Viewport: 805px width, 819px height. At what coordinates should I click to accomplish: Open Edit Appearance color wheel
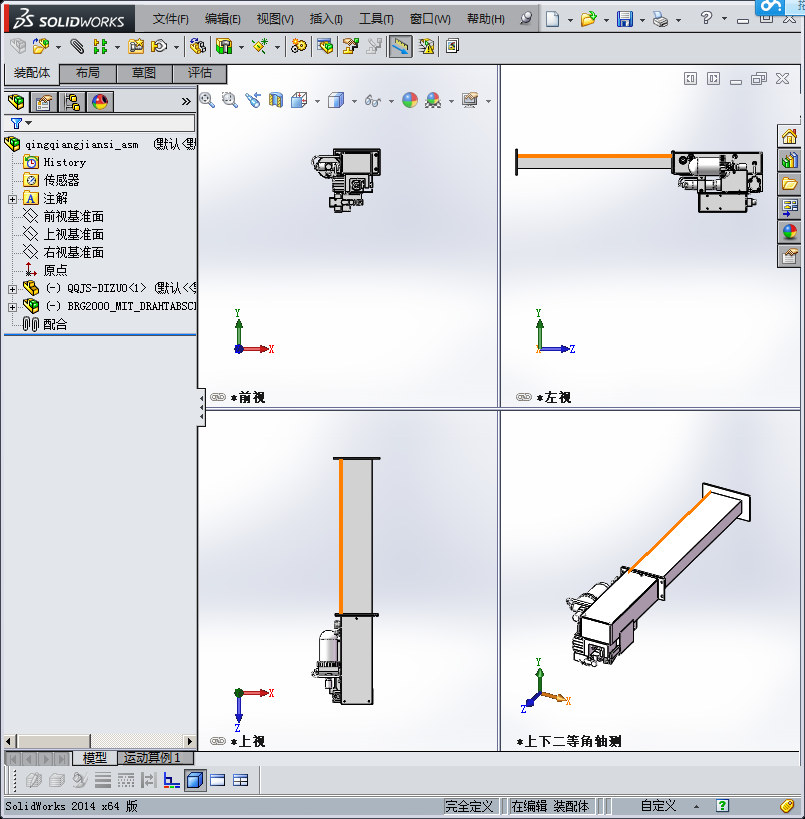click(x=410, y=100)
